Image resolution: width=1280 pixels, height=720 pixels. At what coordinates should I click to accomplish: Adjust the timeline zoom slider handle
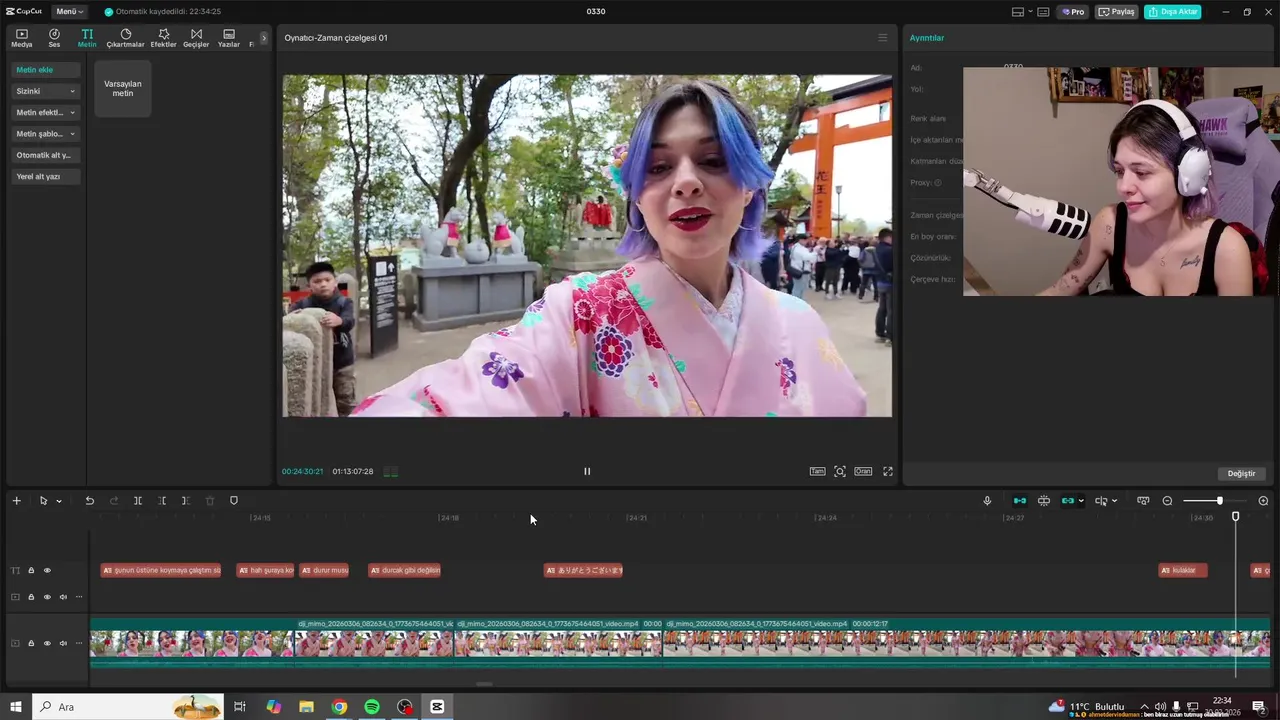pos(1219,501)
